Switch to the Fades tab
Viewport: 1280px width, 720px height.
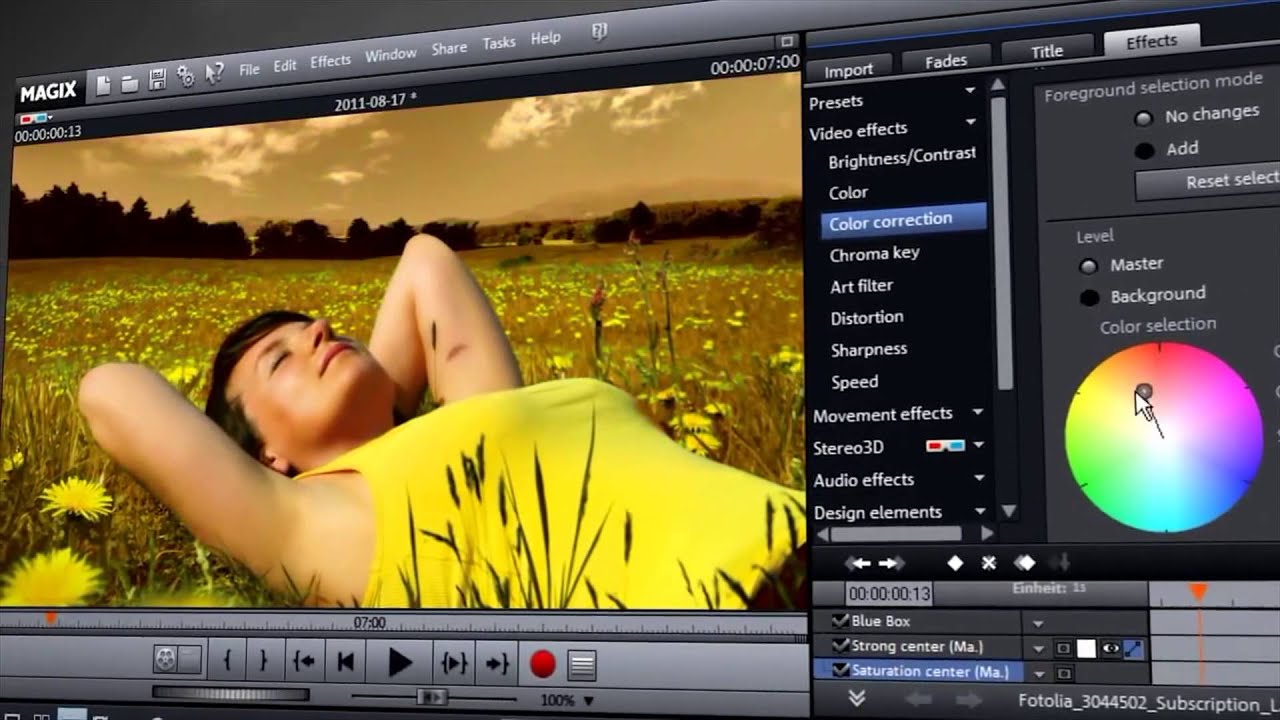945,61
